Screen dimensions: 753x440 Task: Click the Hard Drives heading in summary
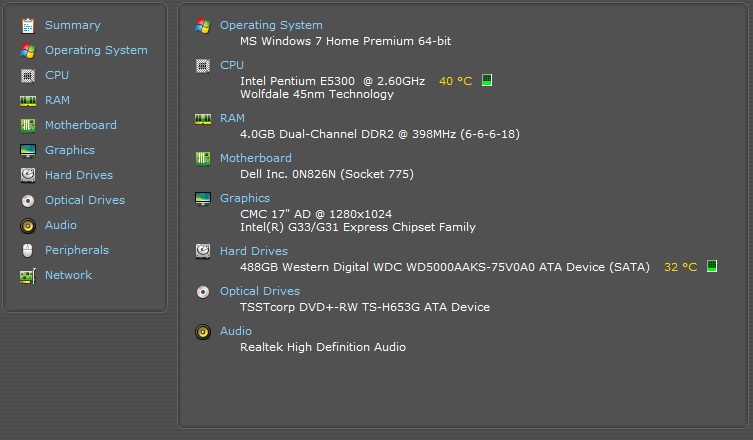(x=254, y=251)
